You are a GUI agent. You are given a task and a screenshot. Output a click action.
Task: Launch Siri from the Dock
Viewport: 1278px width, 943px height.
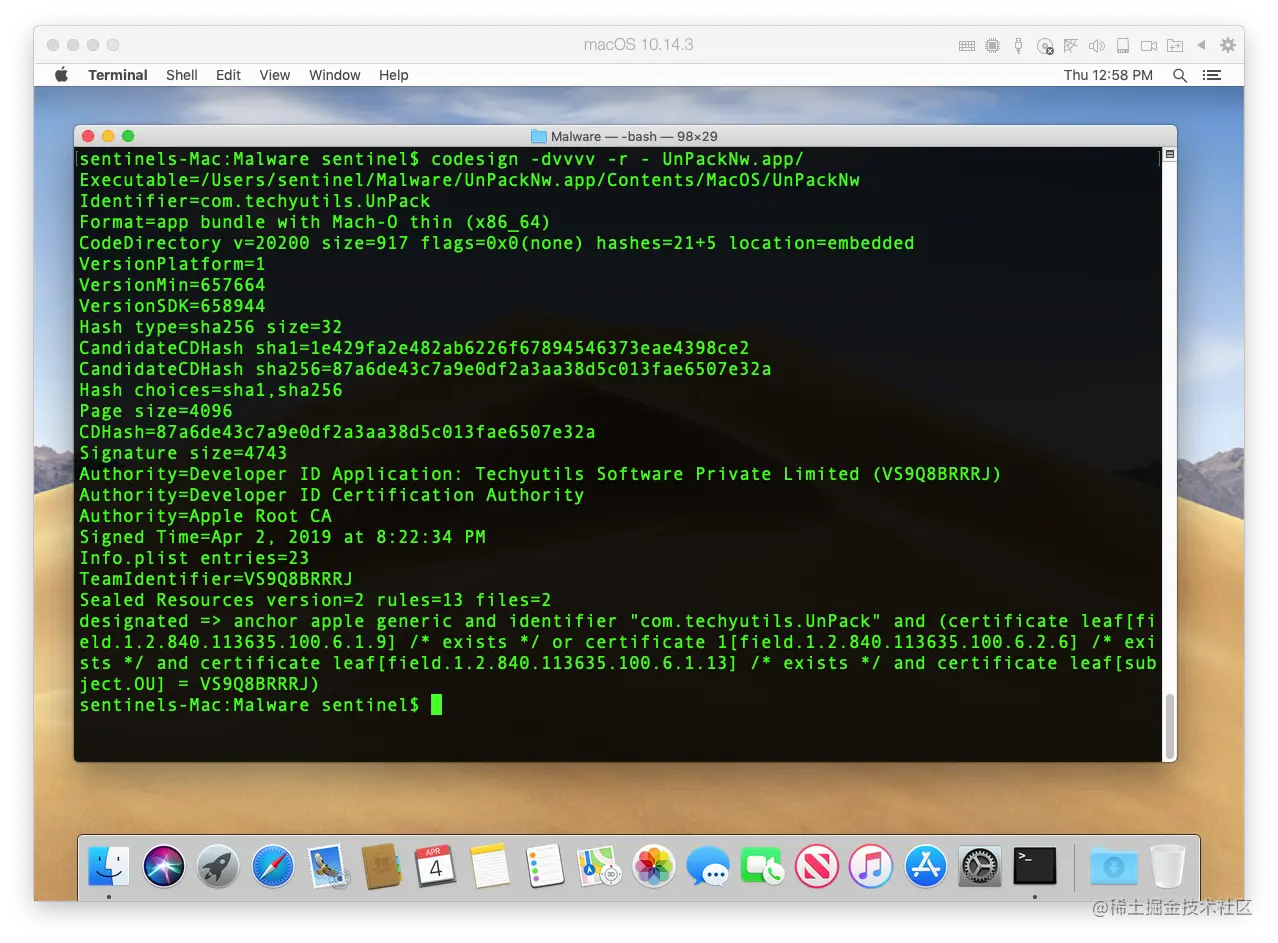pyautogui.click(x=163, y=866)
